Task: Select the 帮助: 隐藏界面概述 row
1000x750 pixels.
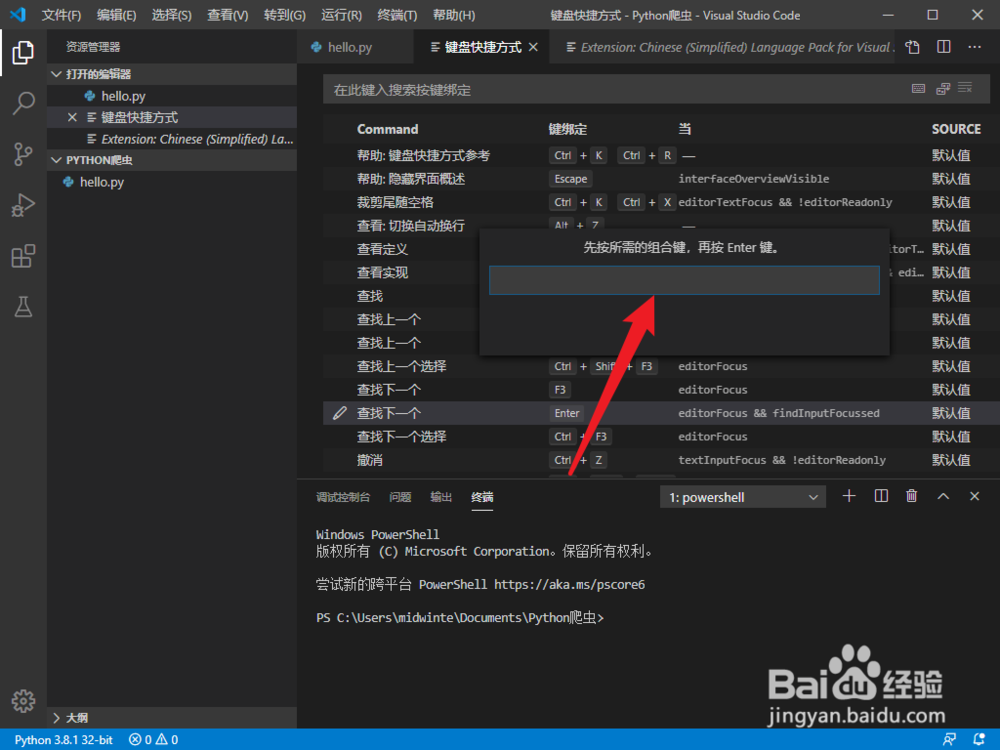Action: pos(661,179)
